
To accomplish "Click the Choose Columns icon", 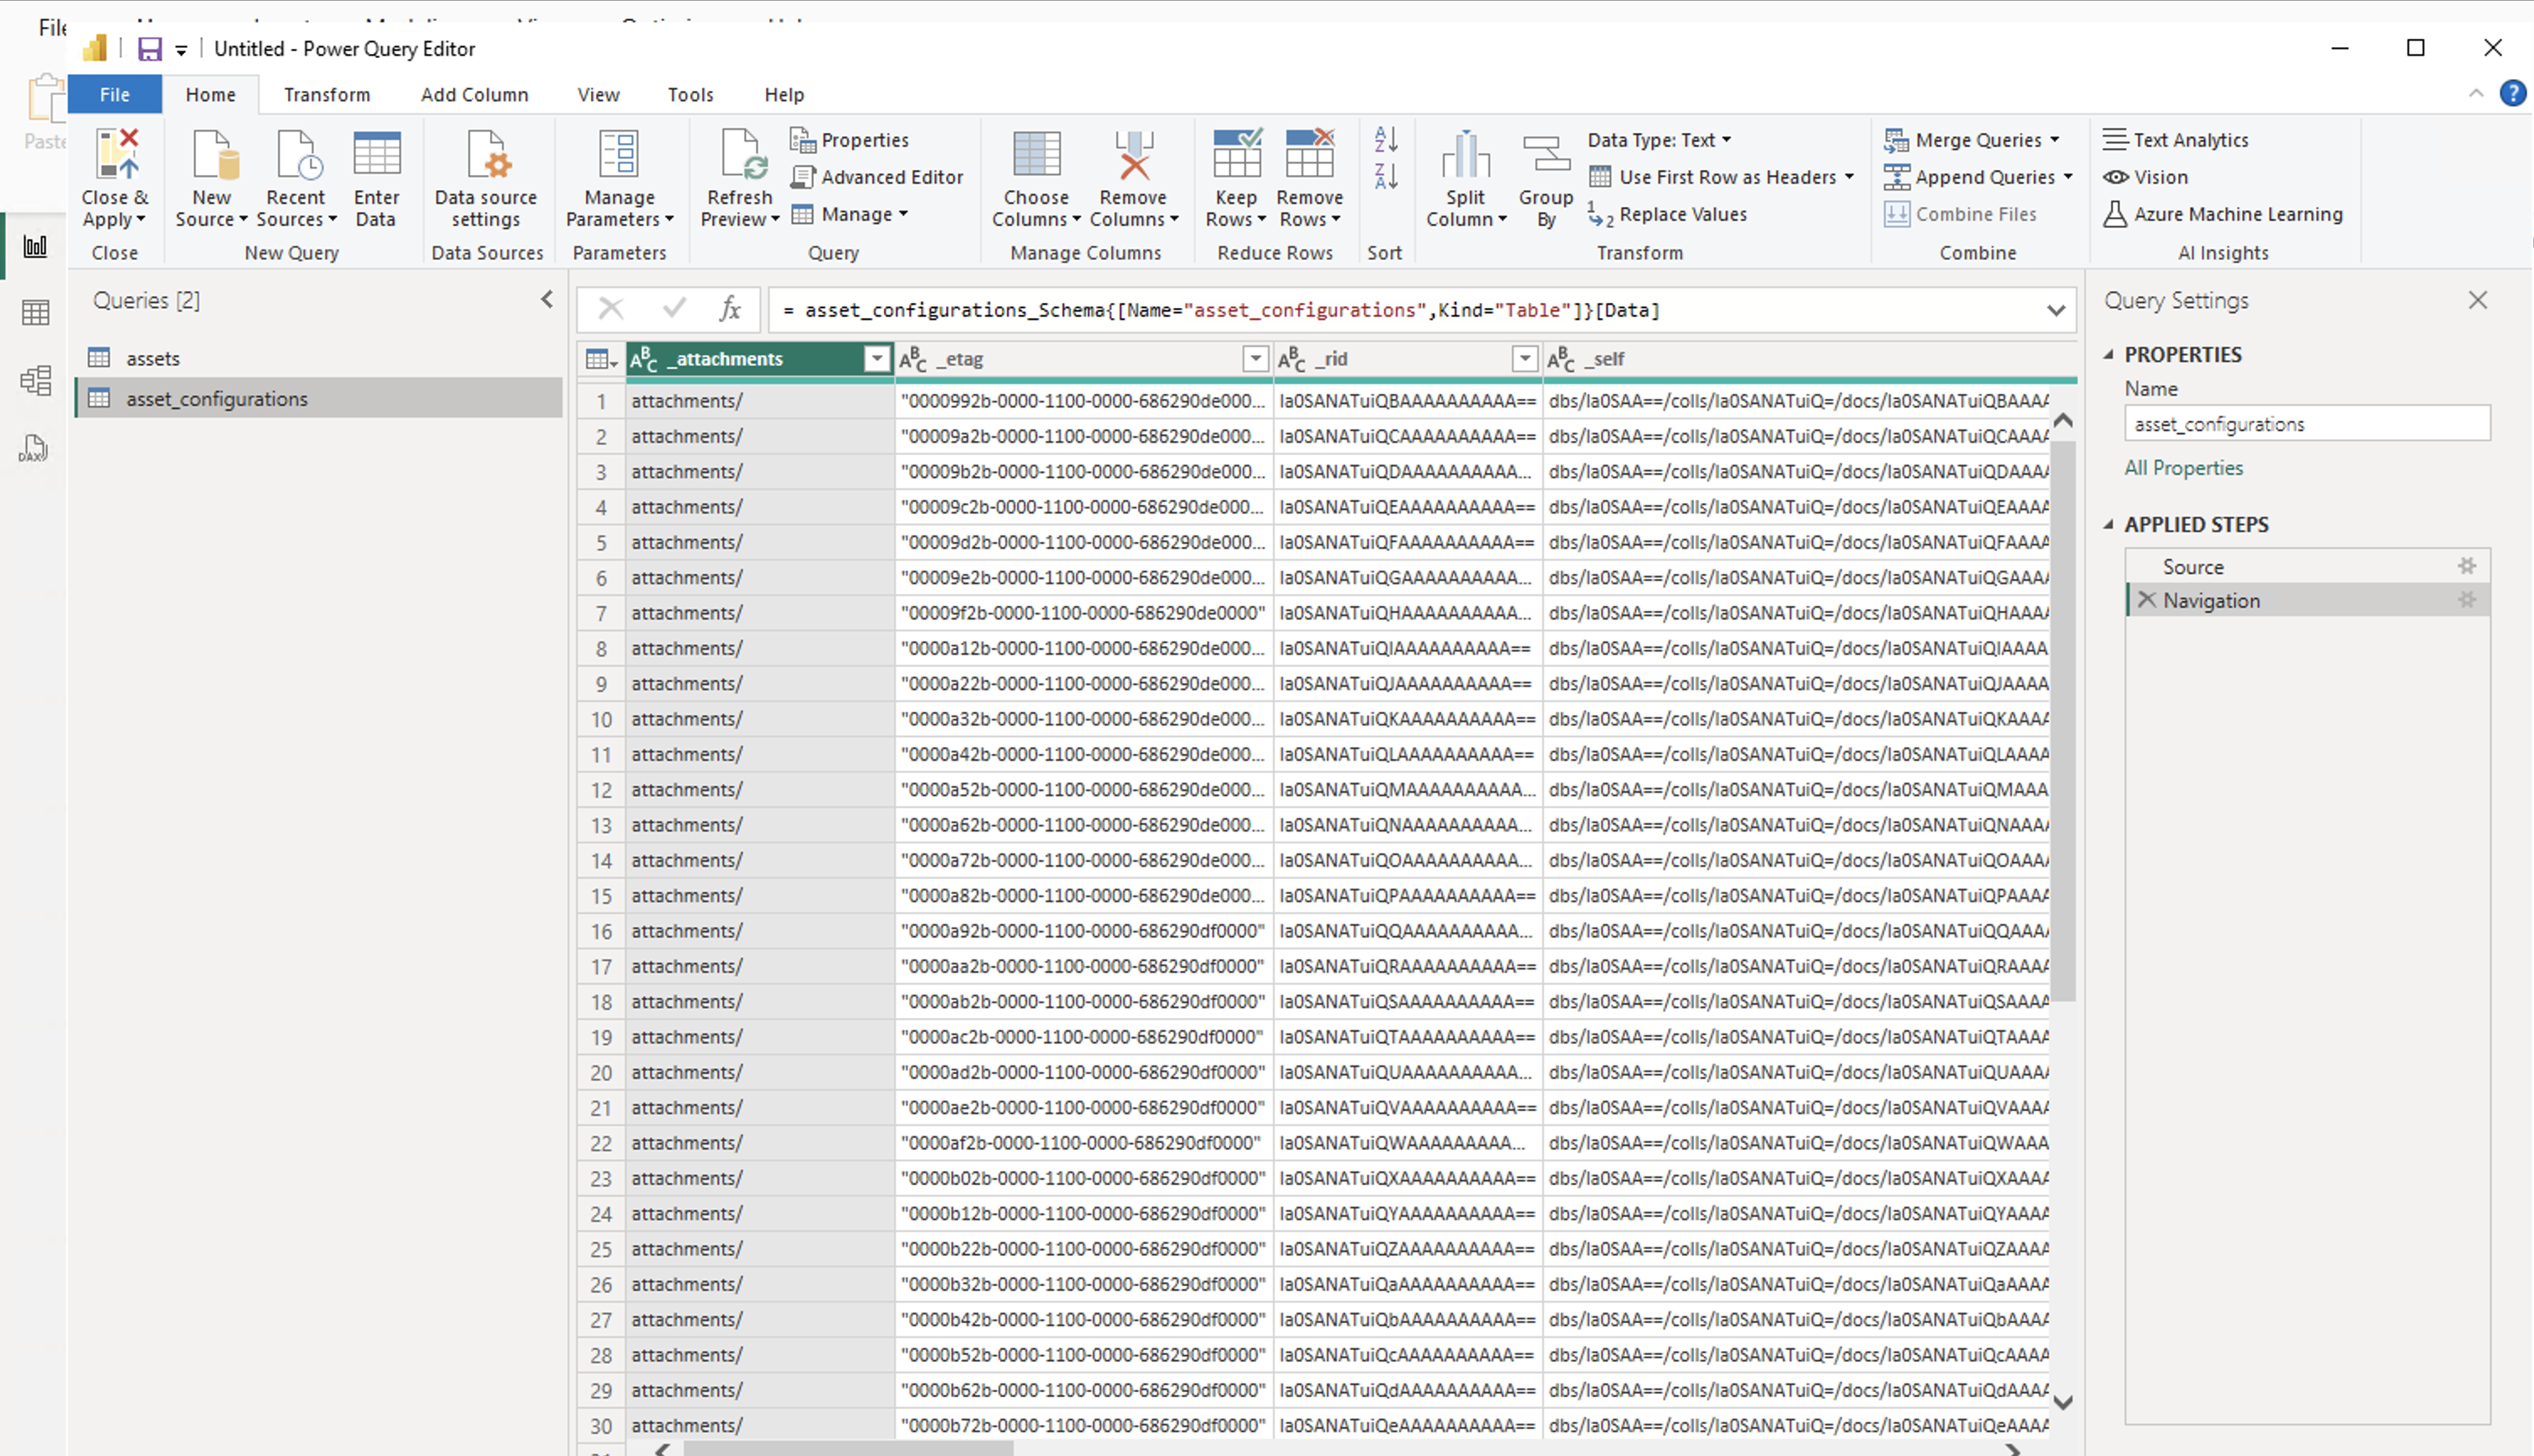I will point(1037,154).
